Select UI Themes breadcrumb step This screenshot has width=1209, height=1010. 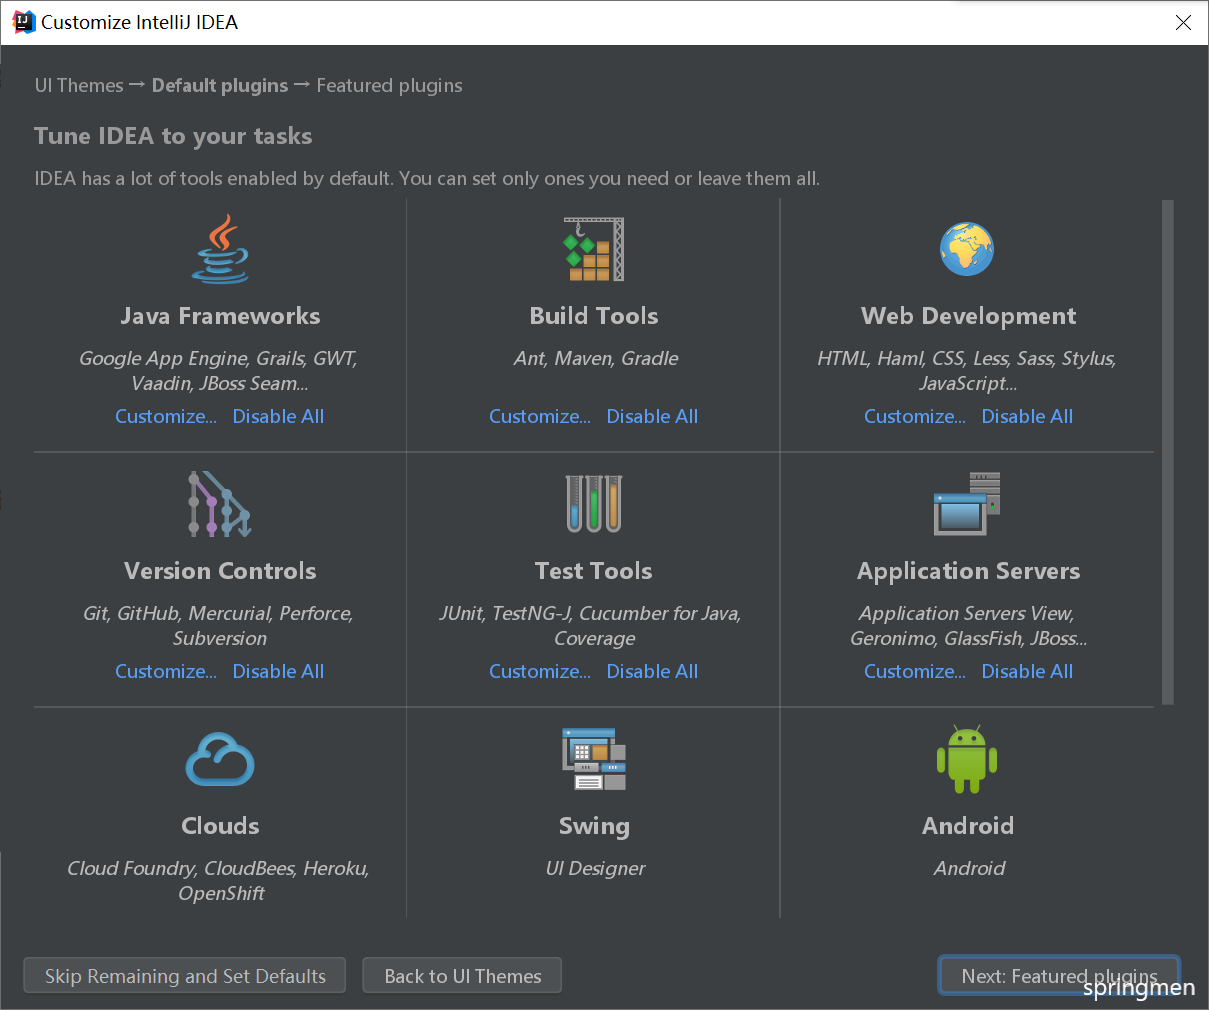click(79, 85)
